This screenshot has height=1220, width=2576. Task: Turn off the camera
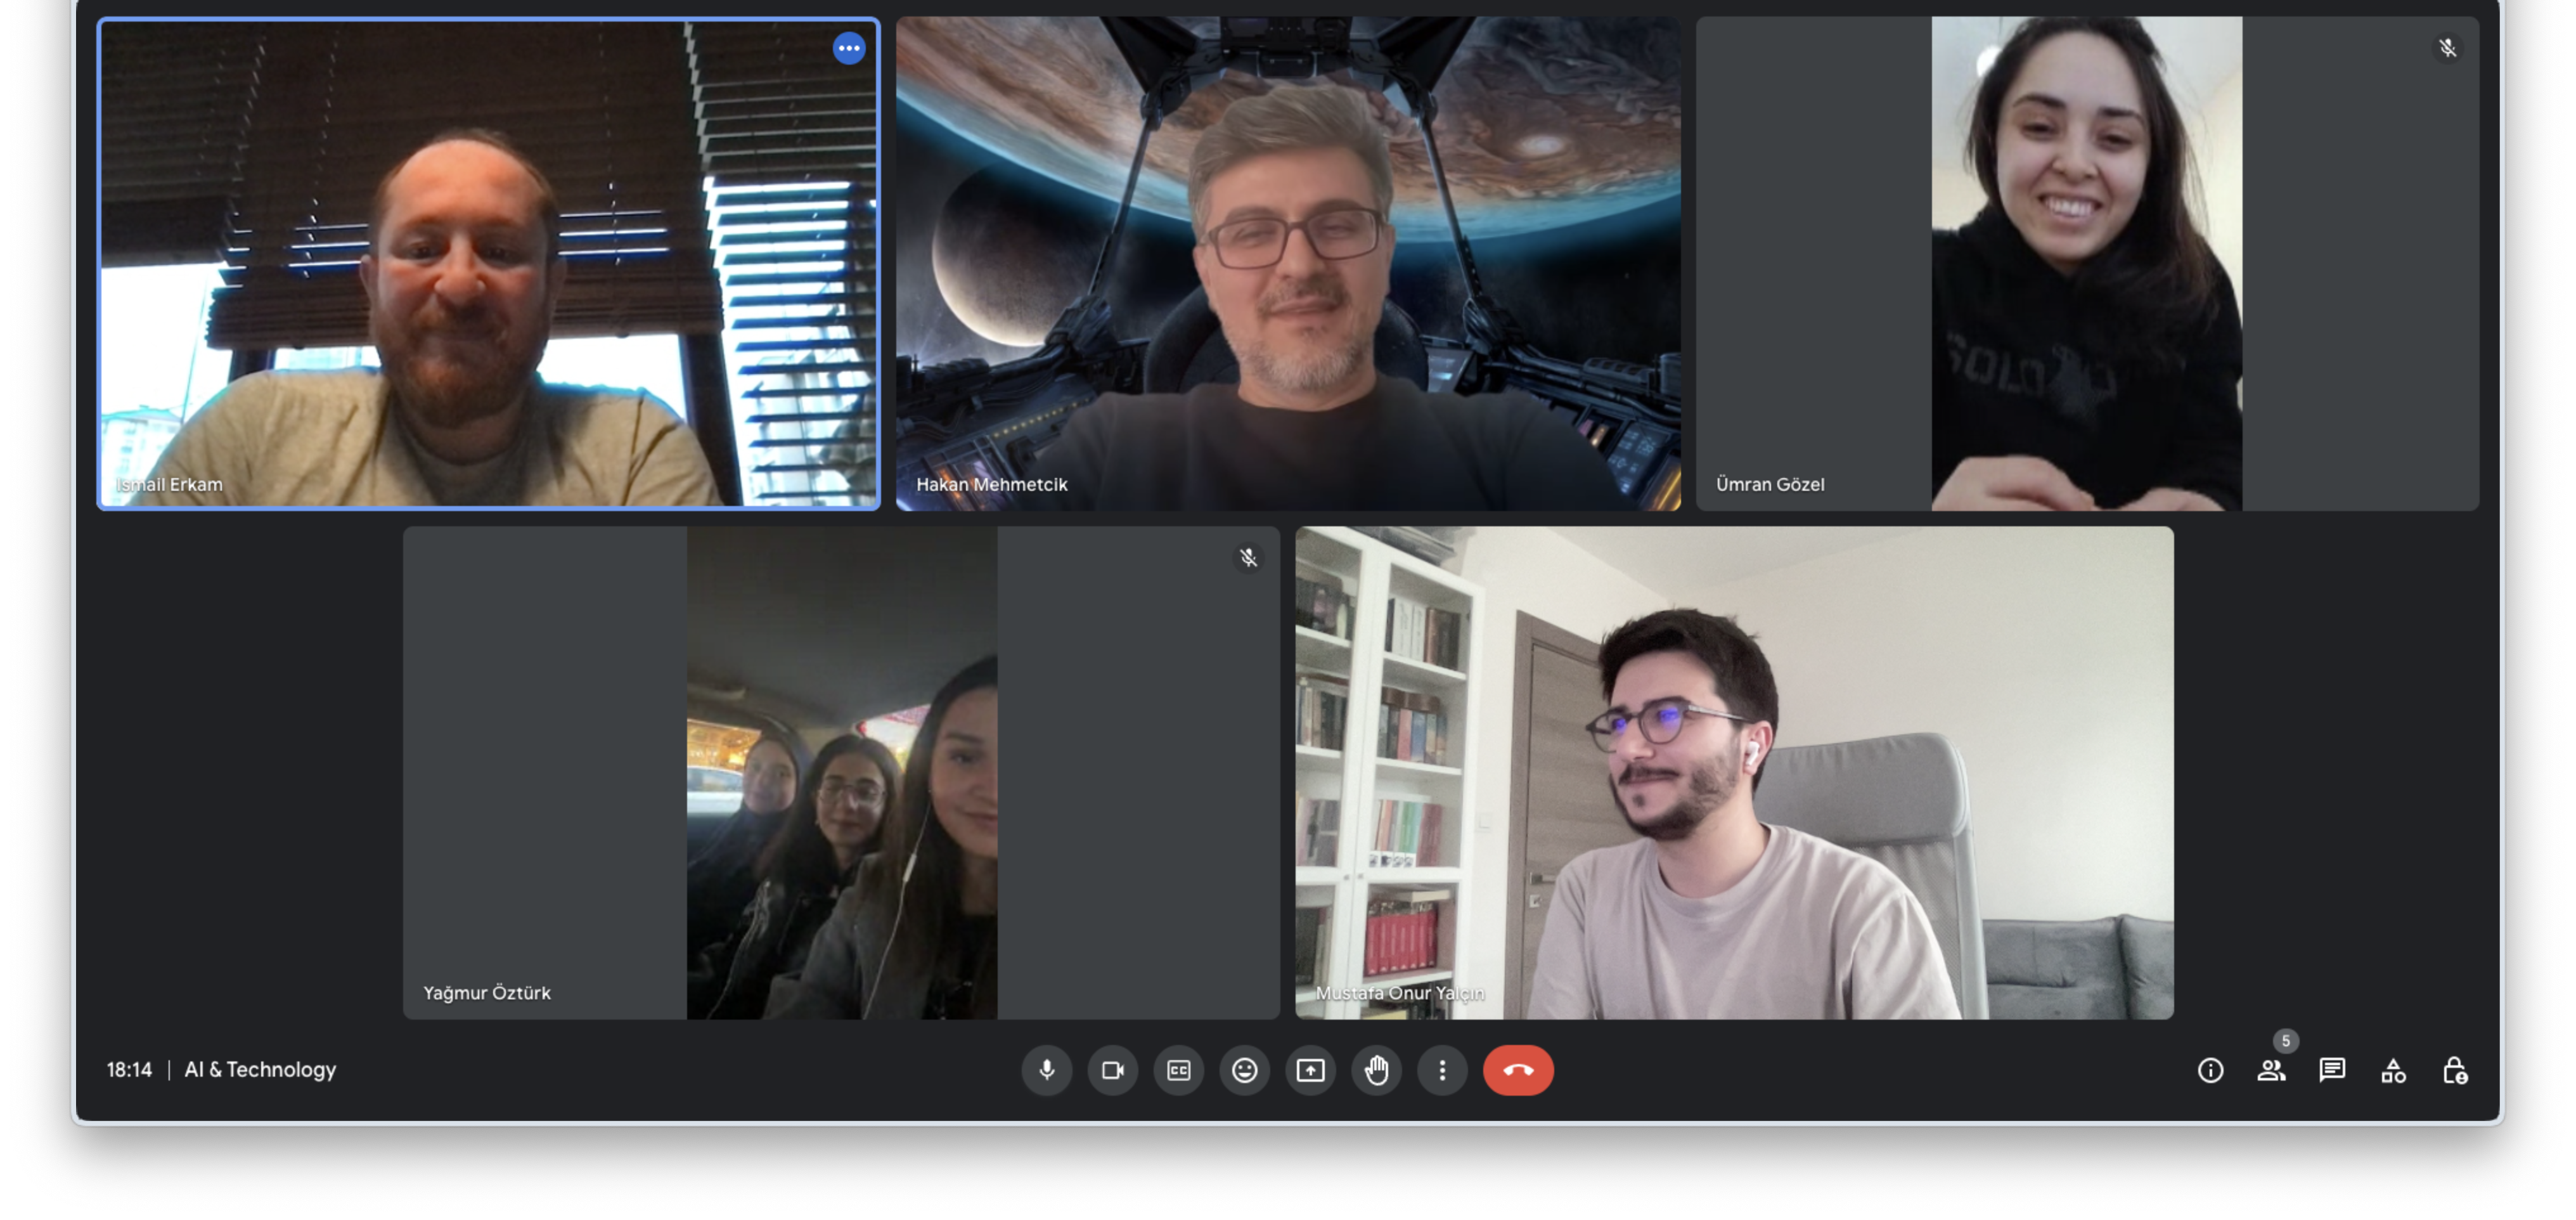pos(1112,1070)
